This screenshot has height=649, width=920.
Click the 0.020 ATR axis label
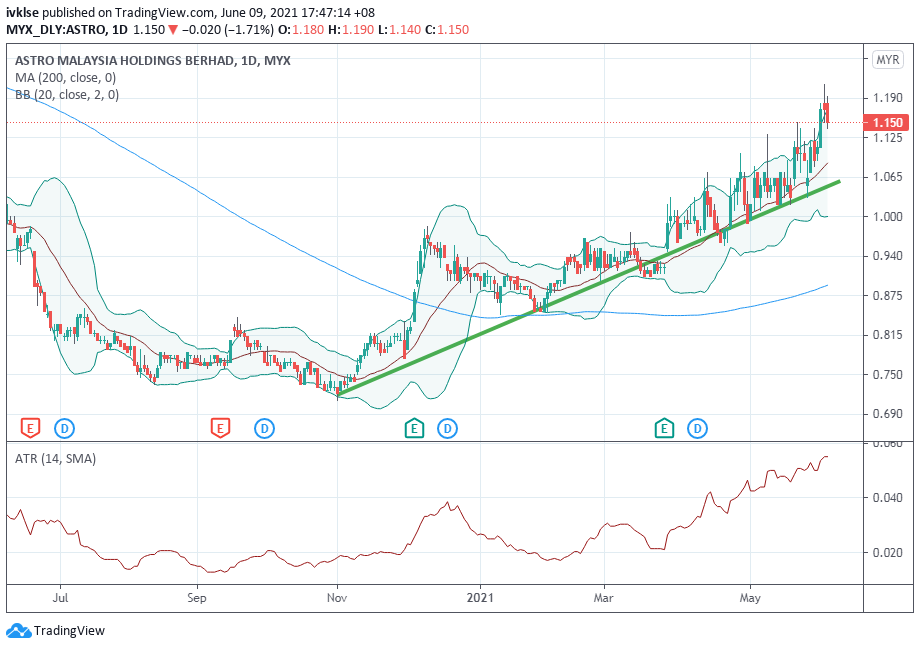[x=888, y=553]
